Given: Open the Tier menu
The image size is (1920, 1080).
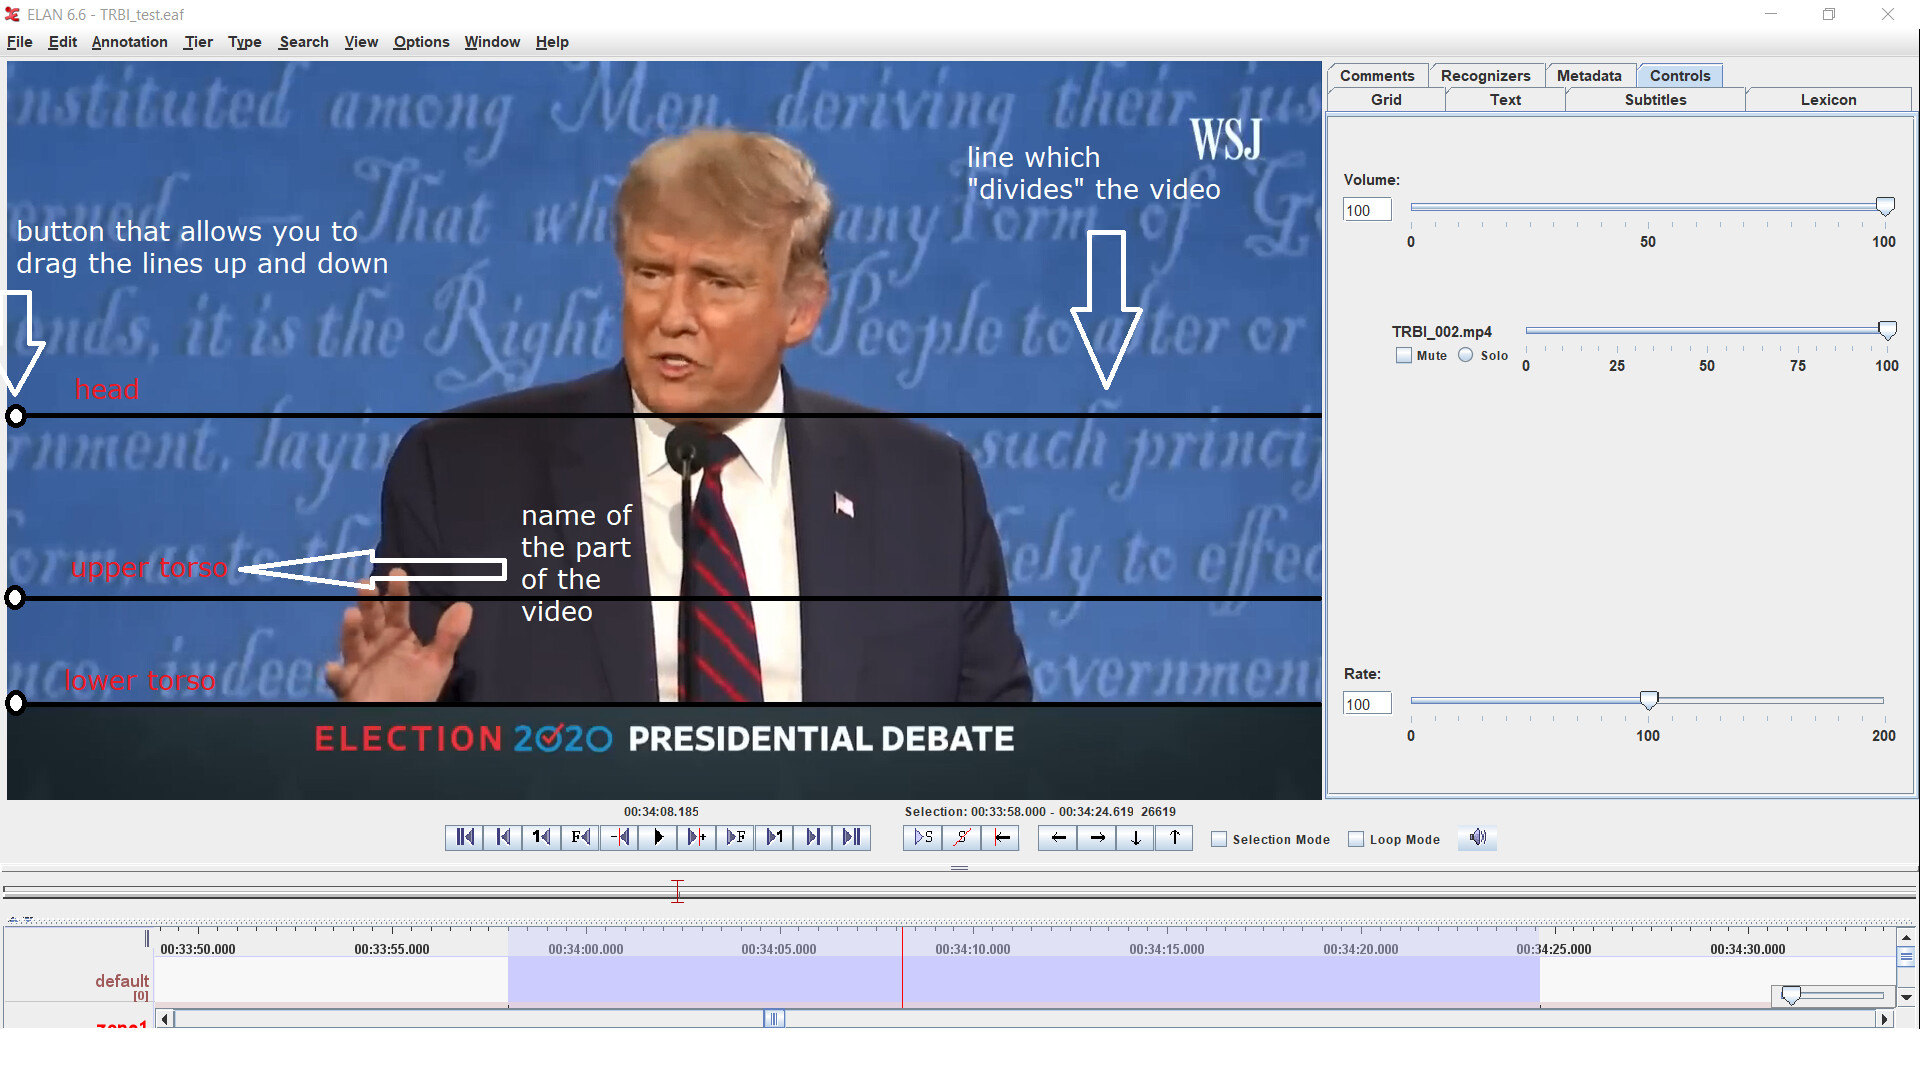Looking at the screenshot, I should (198, 42).
